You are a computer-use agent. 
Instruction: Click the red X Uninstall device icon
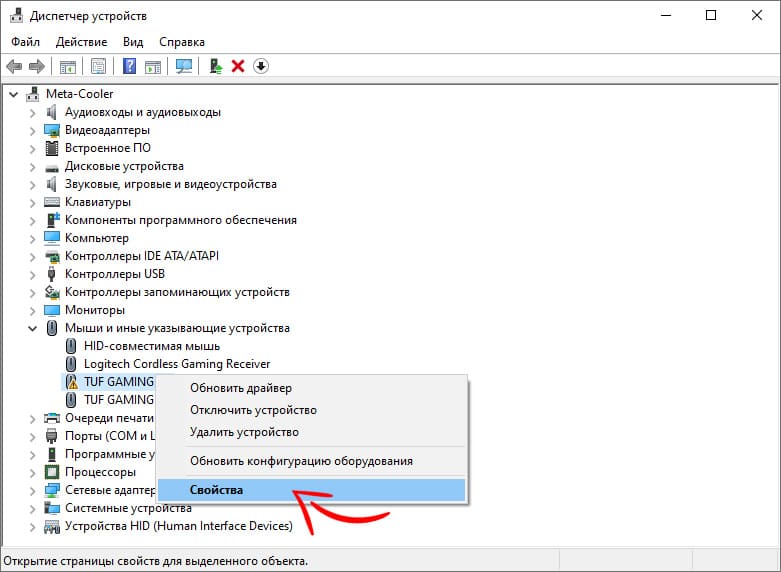pyautogui.click(x=238, y=66)
